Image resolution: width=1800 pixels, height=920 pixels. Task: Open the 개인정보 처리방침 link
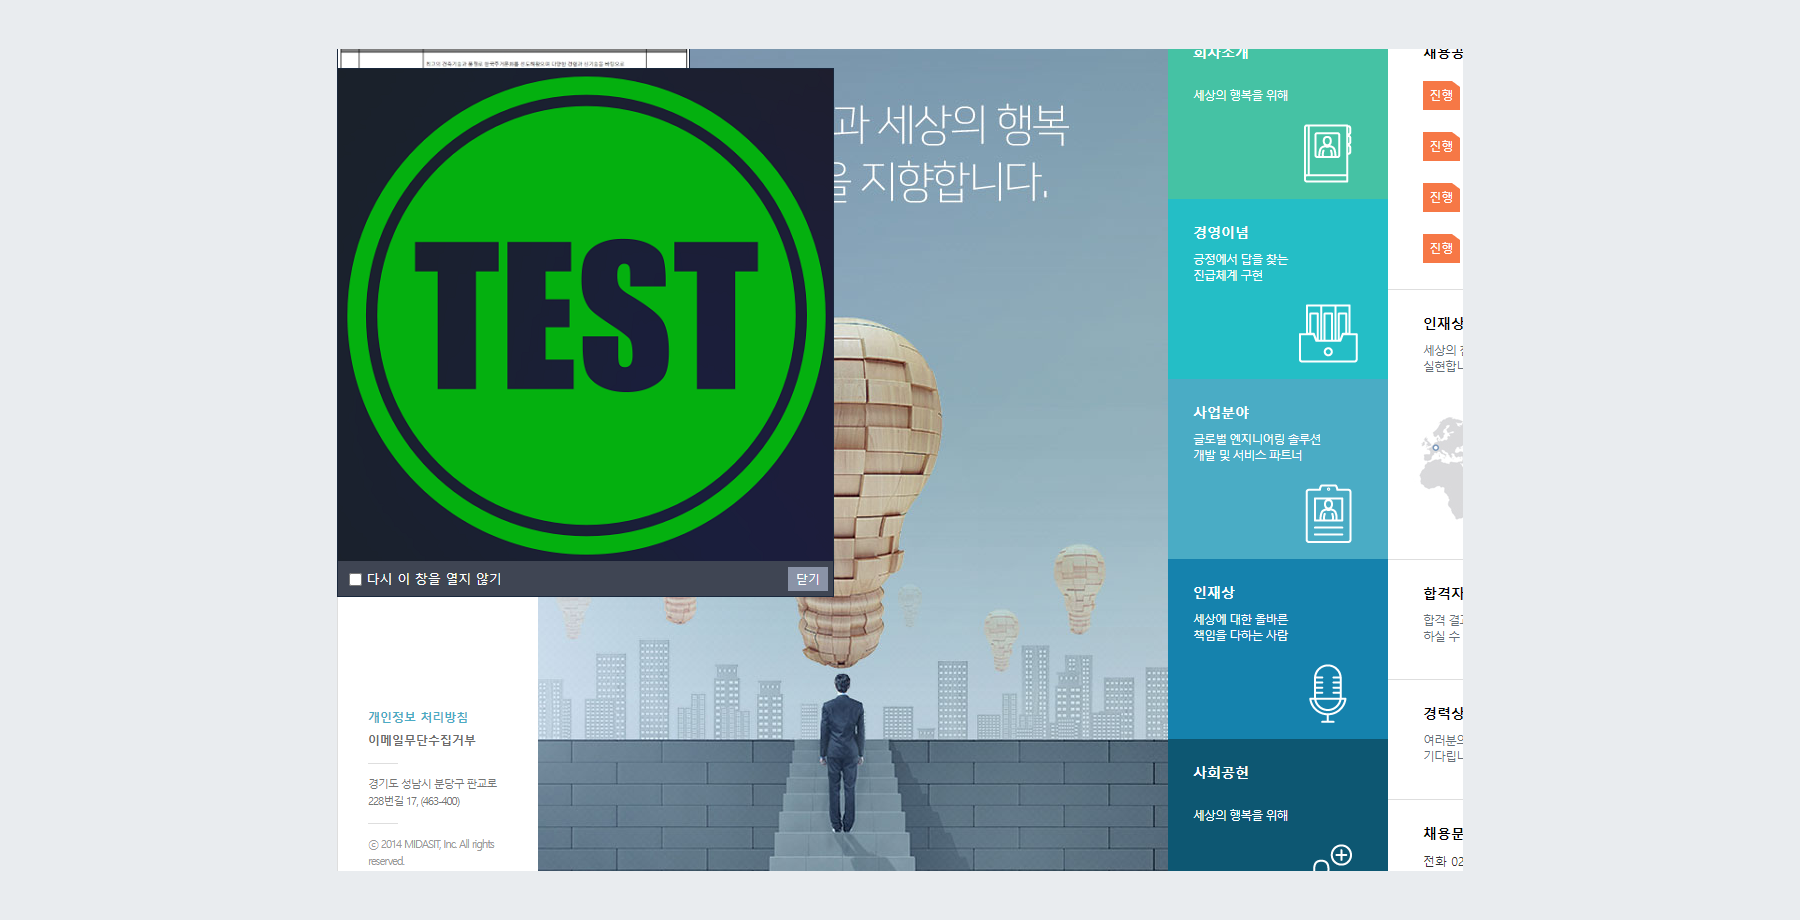[419, 716]
